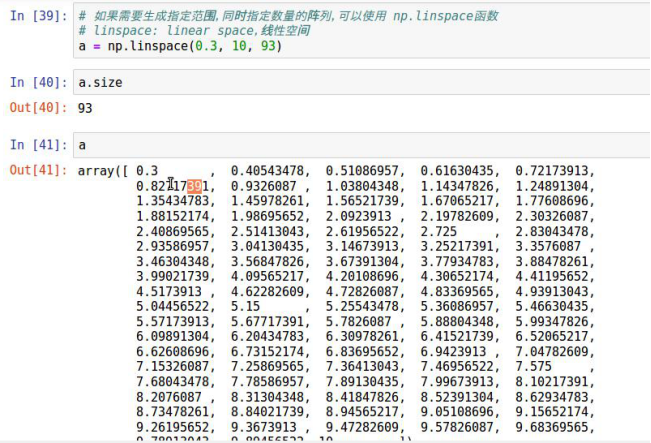Click the array value 5.36086957
Viewport: 651px width, 443px height.
[x=457, y=306]
